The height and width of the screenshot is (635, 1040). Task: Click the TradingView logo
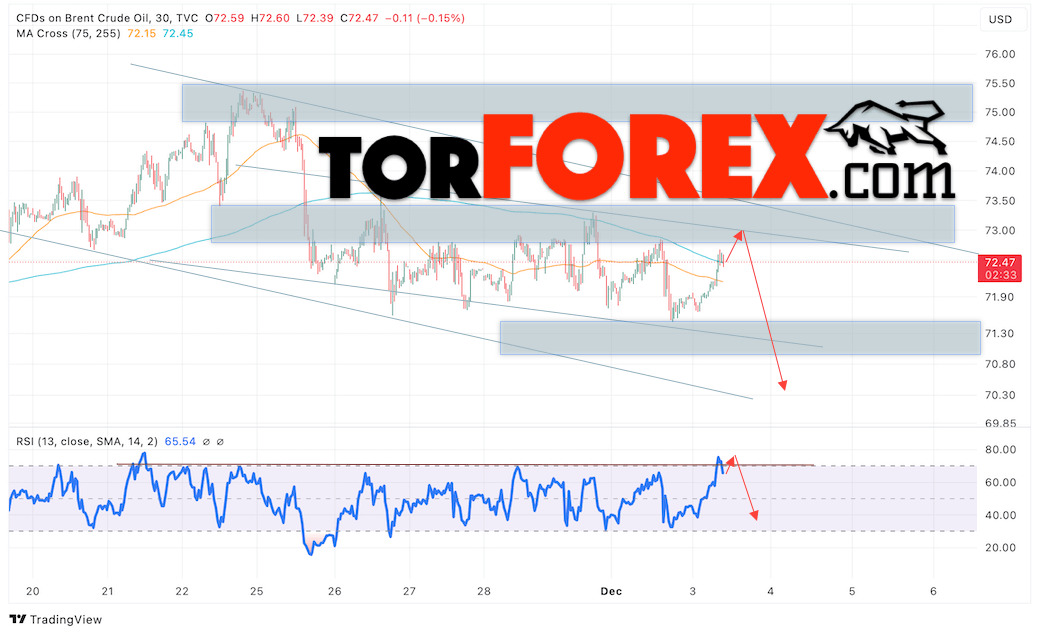coord(56,619)
